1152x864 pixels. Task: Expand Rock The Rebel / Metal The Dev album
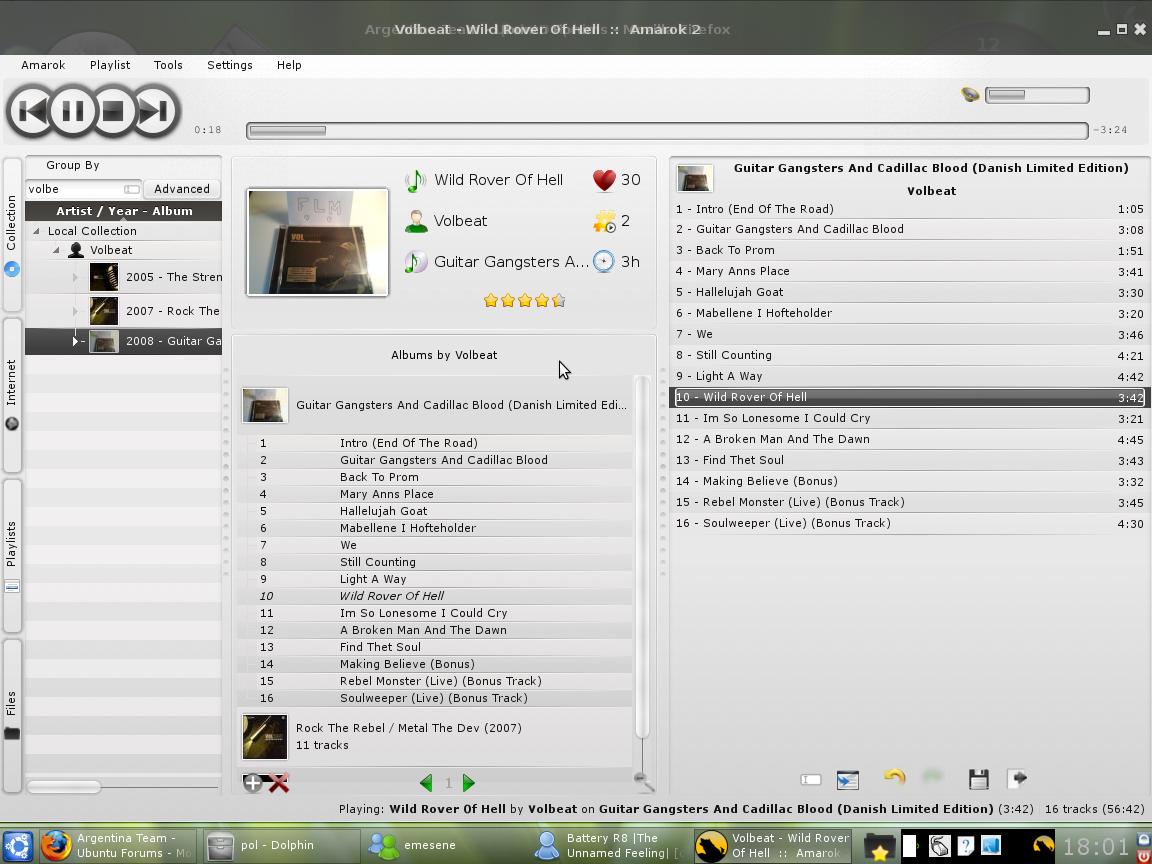point(435,736)
